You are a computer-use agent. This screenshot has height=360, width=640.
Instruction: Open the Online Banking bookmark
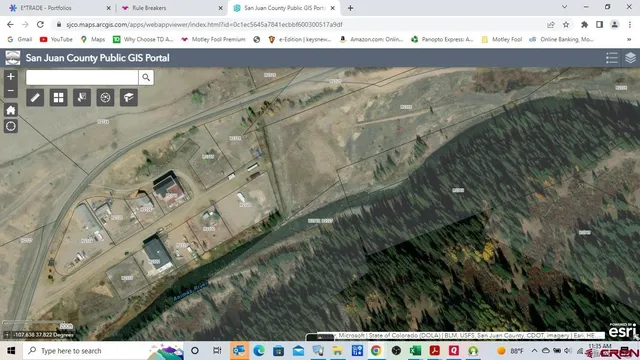561,39
